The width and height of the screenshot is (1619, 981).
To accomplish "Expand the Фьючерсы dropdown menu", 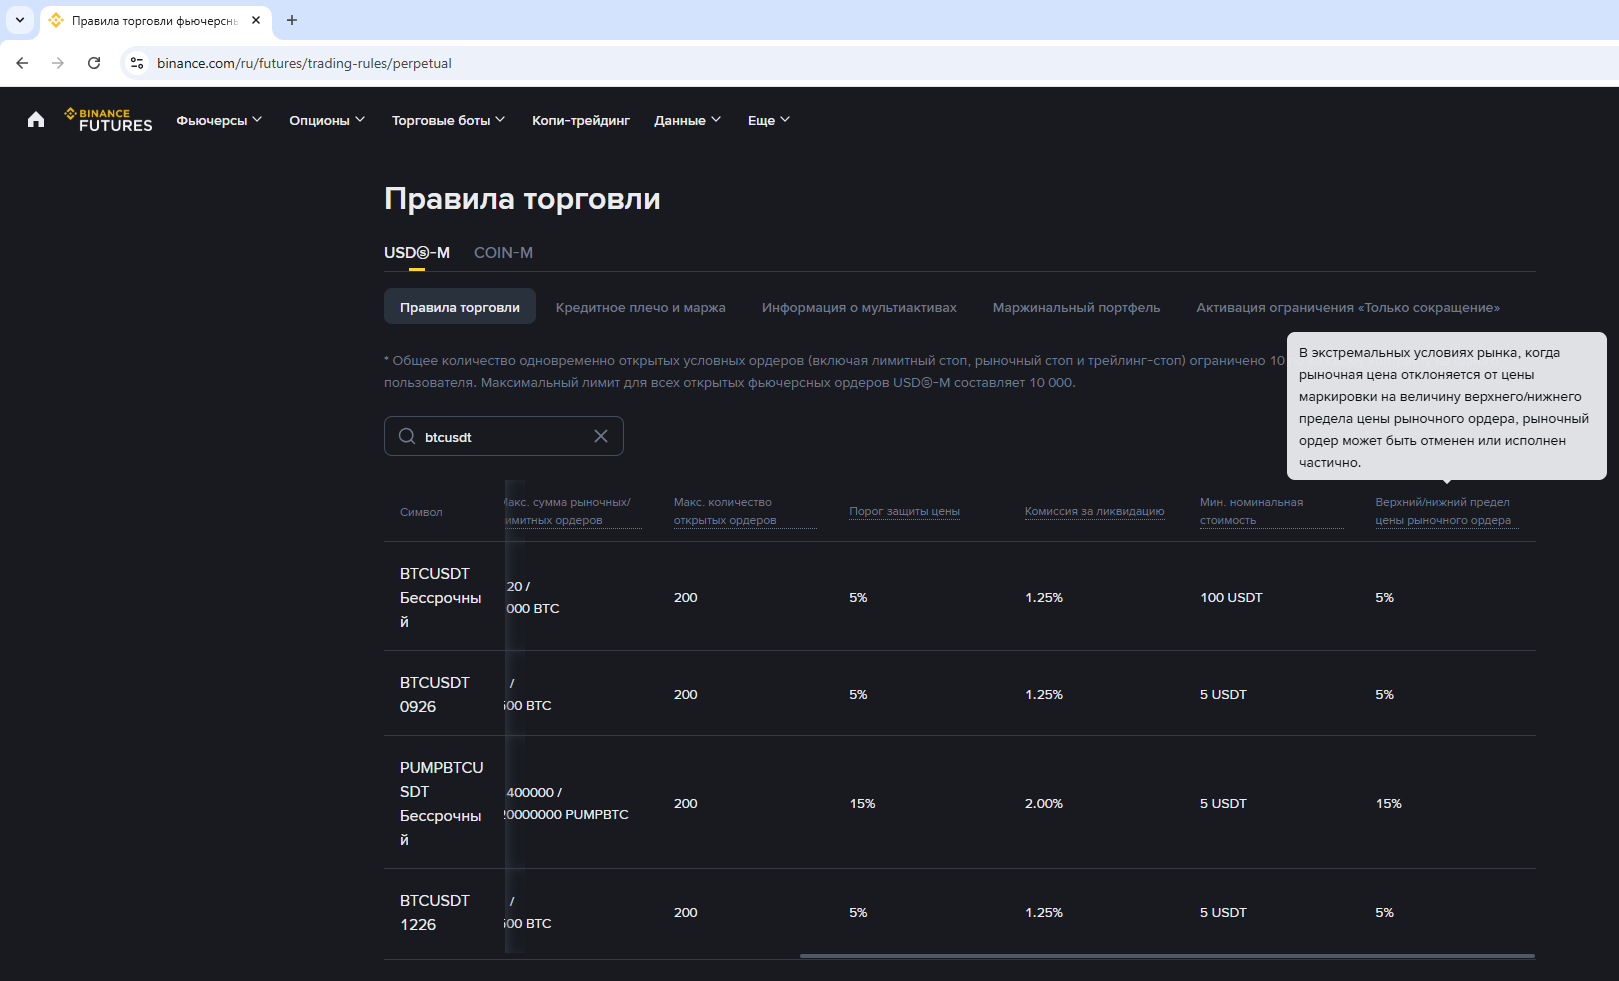I will point(219,120).
